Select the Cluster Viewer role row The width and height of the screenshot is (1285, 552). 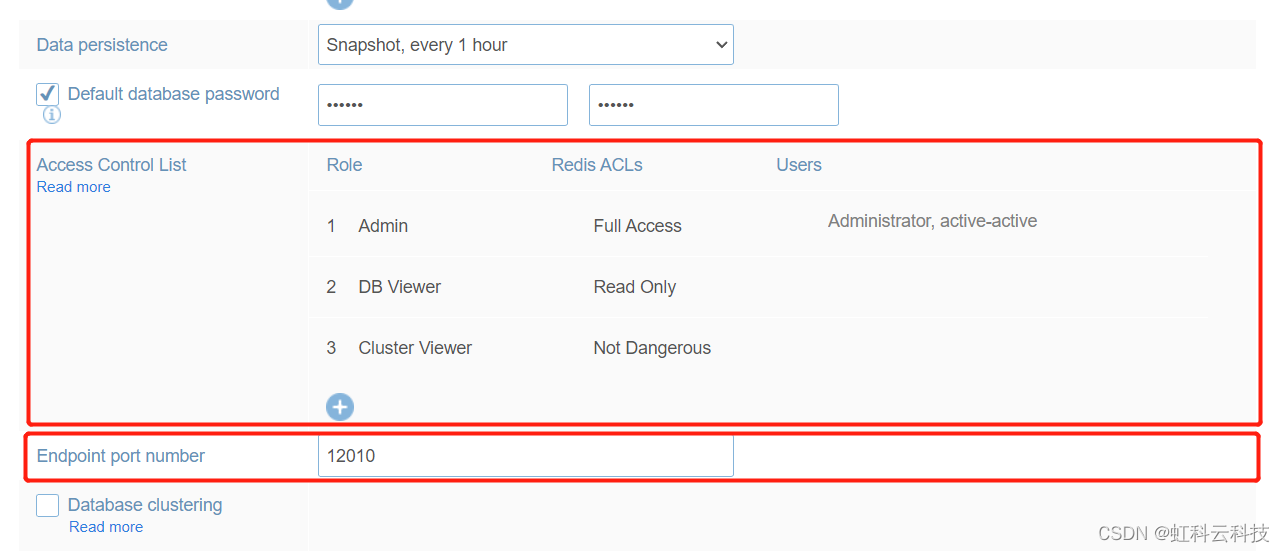click(760, 348)
